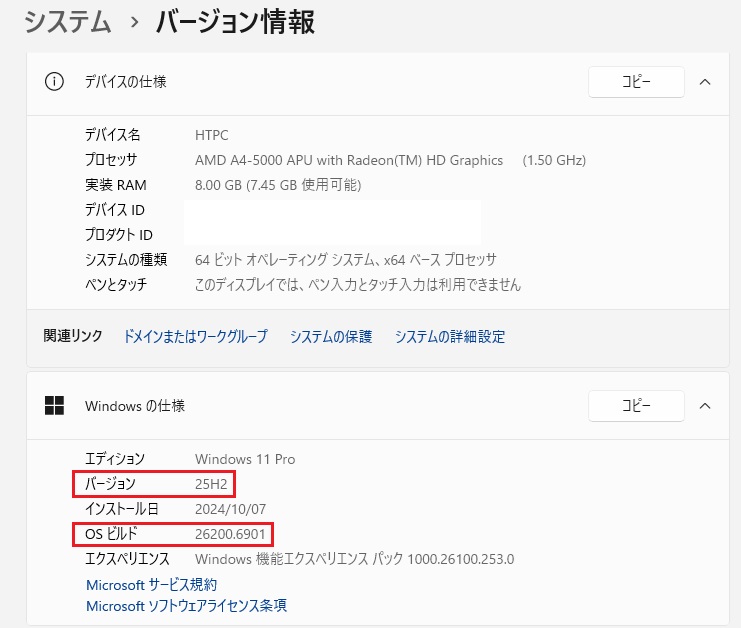Go back to システム in the breadcrumb
741x628 pixels.
[x=68, y=22]
